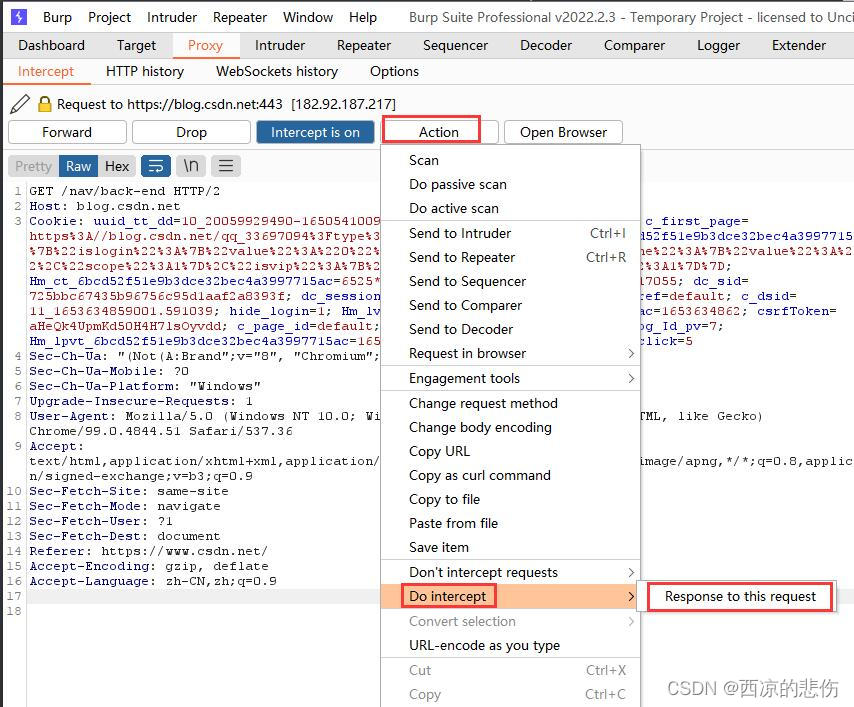Switch to the Decoder tab
Image resolution: width=854 pixels, height=707 pixels.
[546, 45]
